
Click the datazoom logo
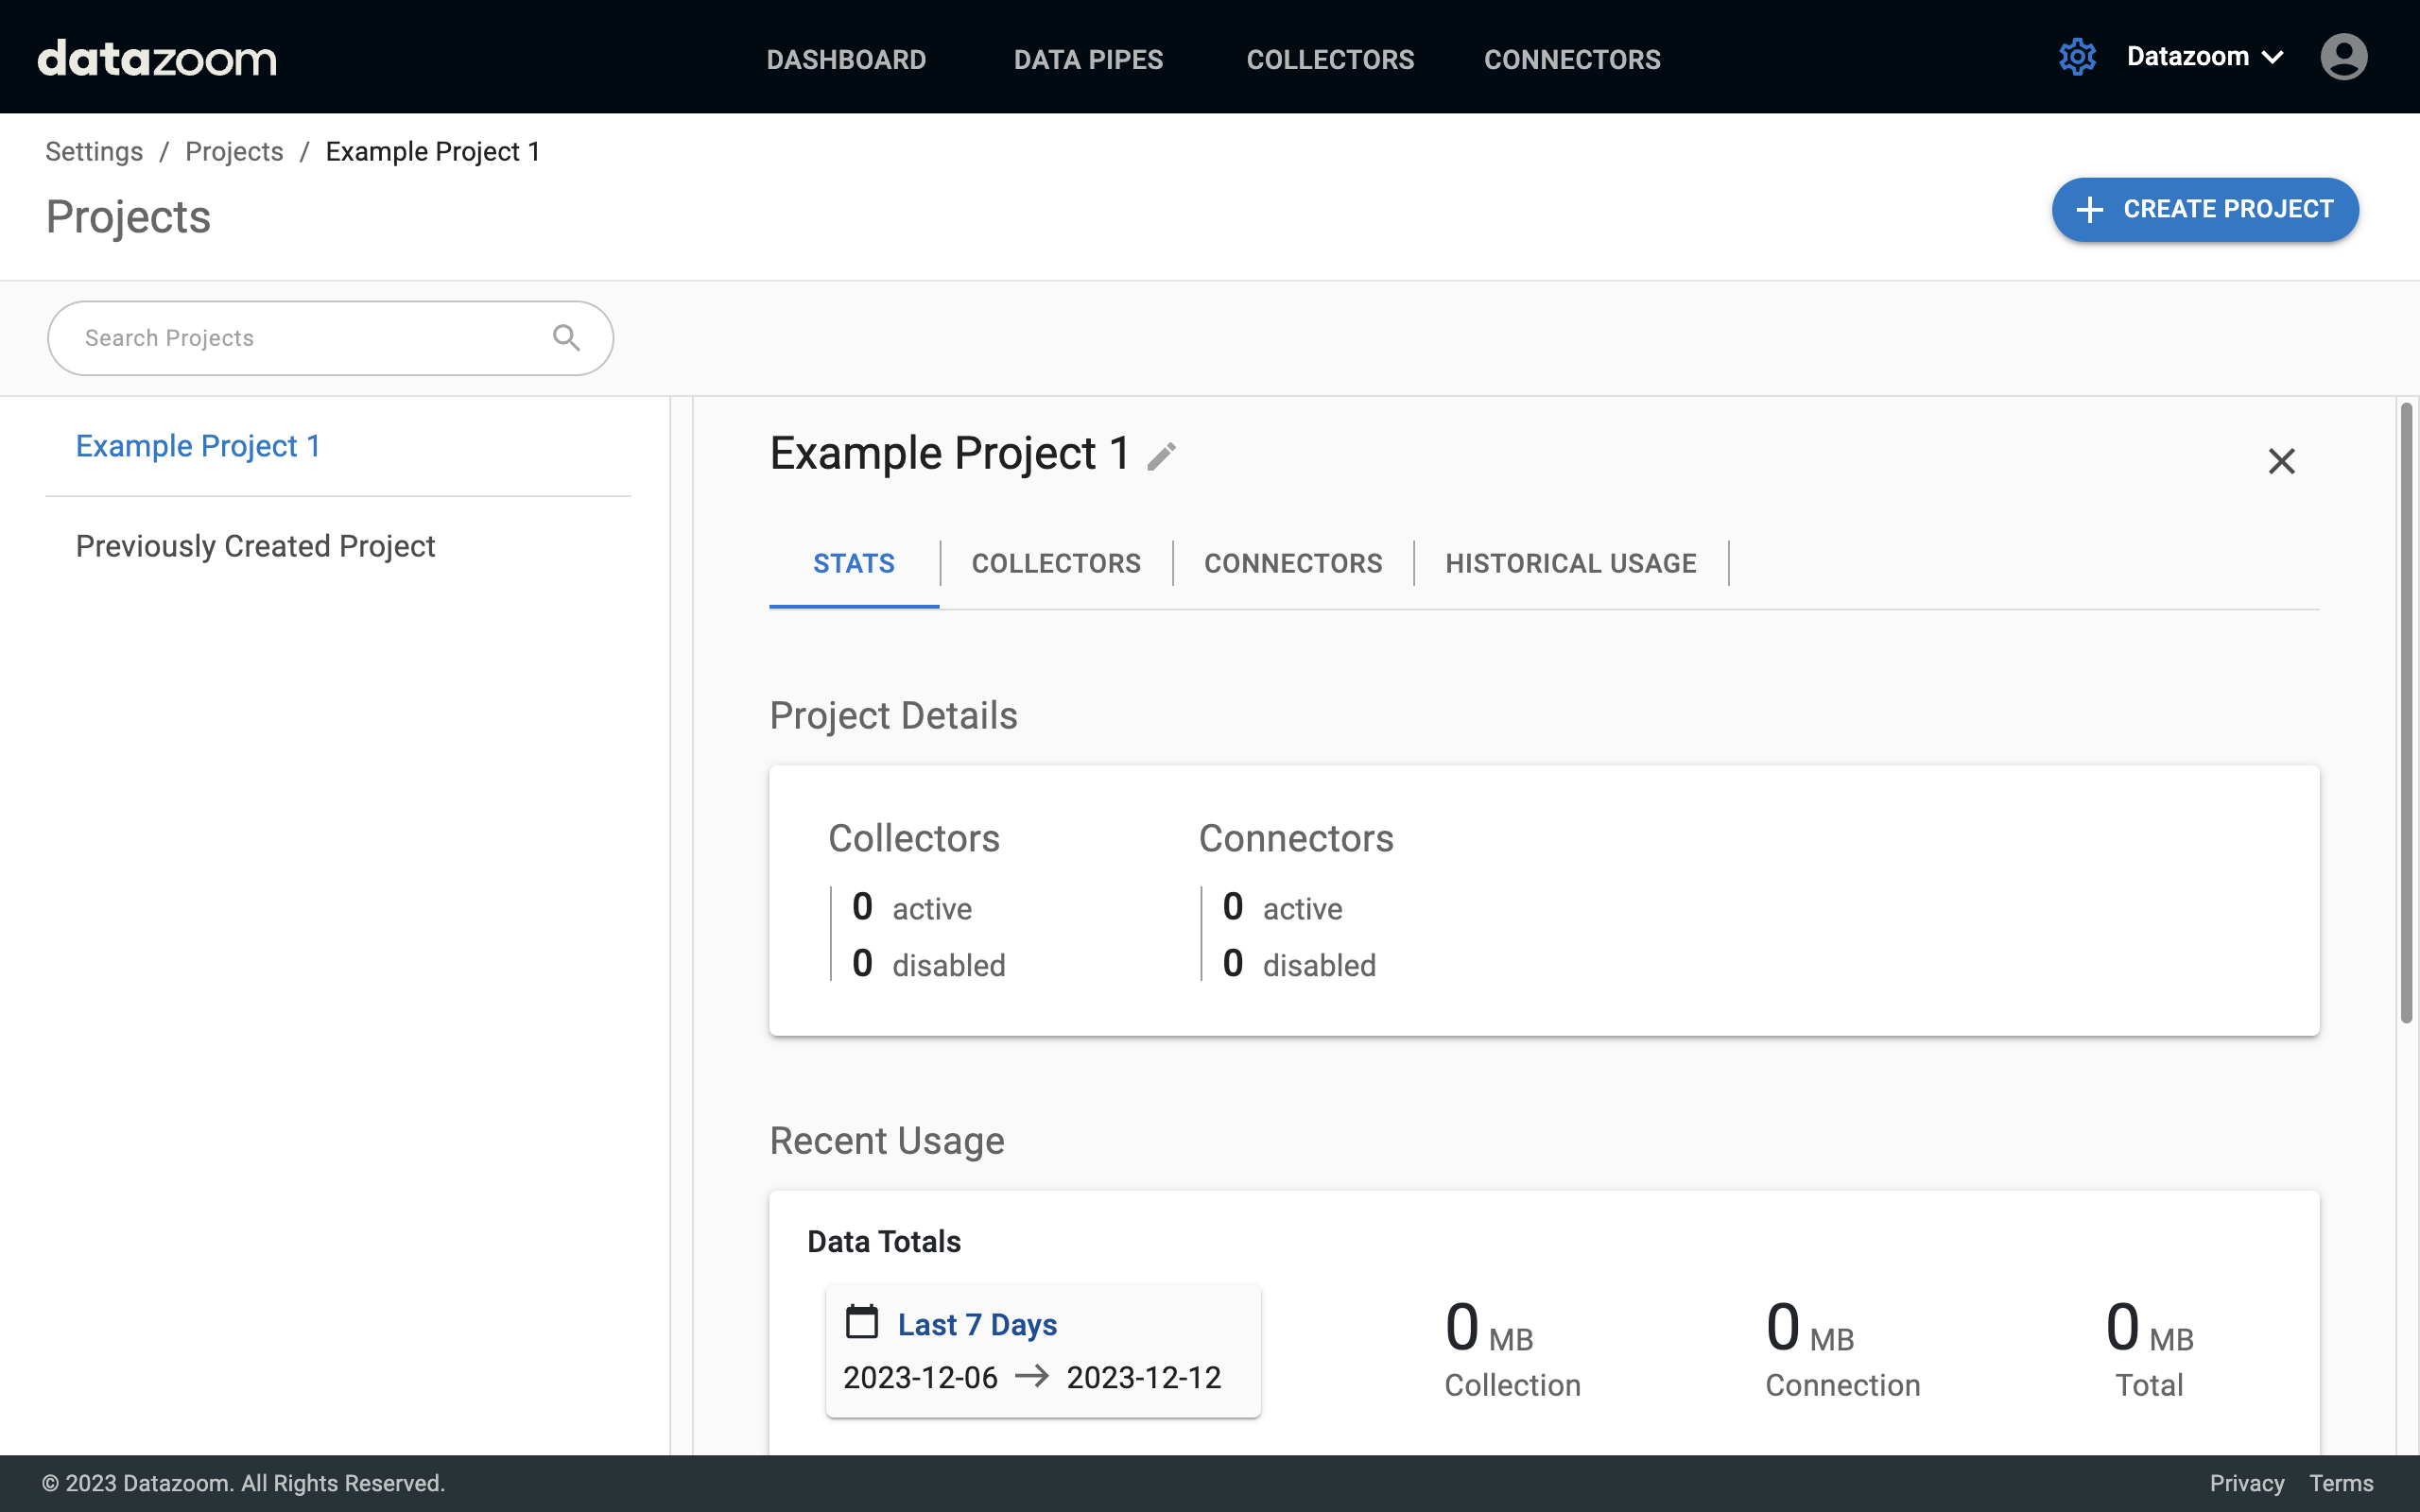coord(157,58)
